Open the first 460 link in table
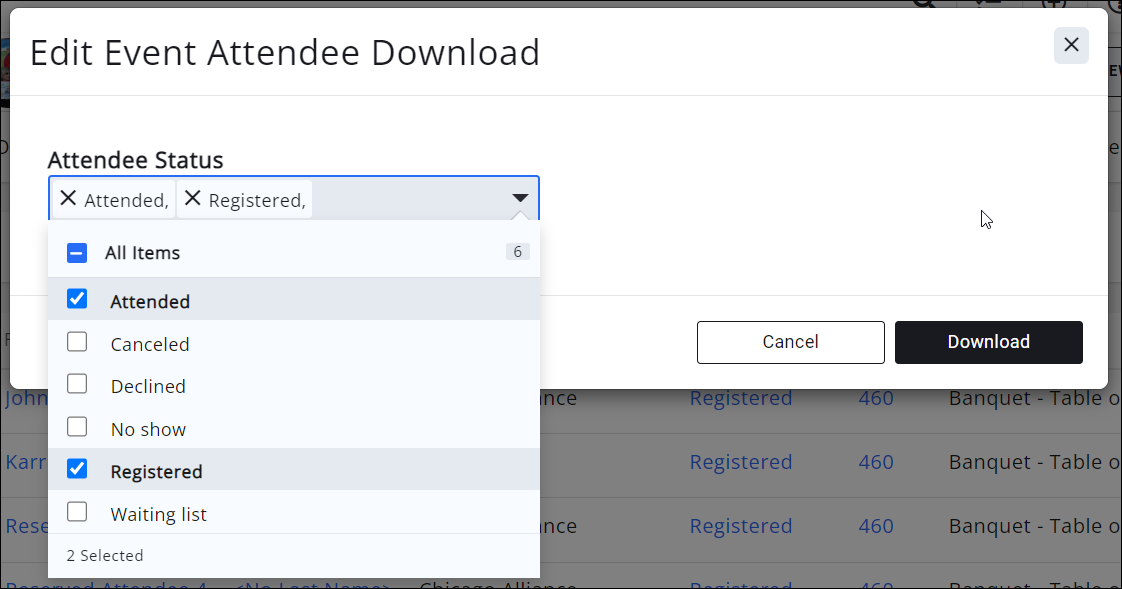Image resolution: width=1122 pixels, height=589 pixels. [x=875, y=398]
